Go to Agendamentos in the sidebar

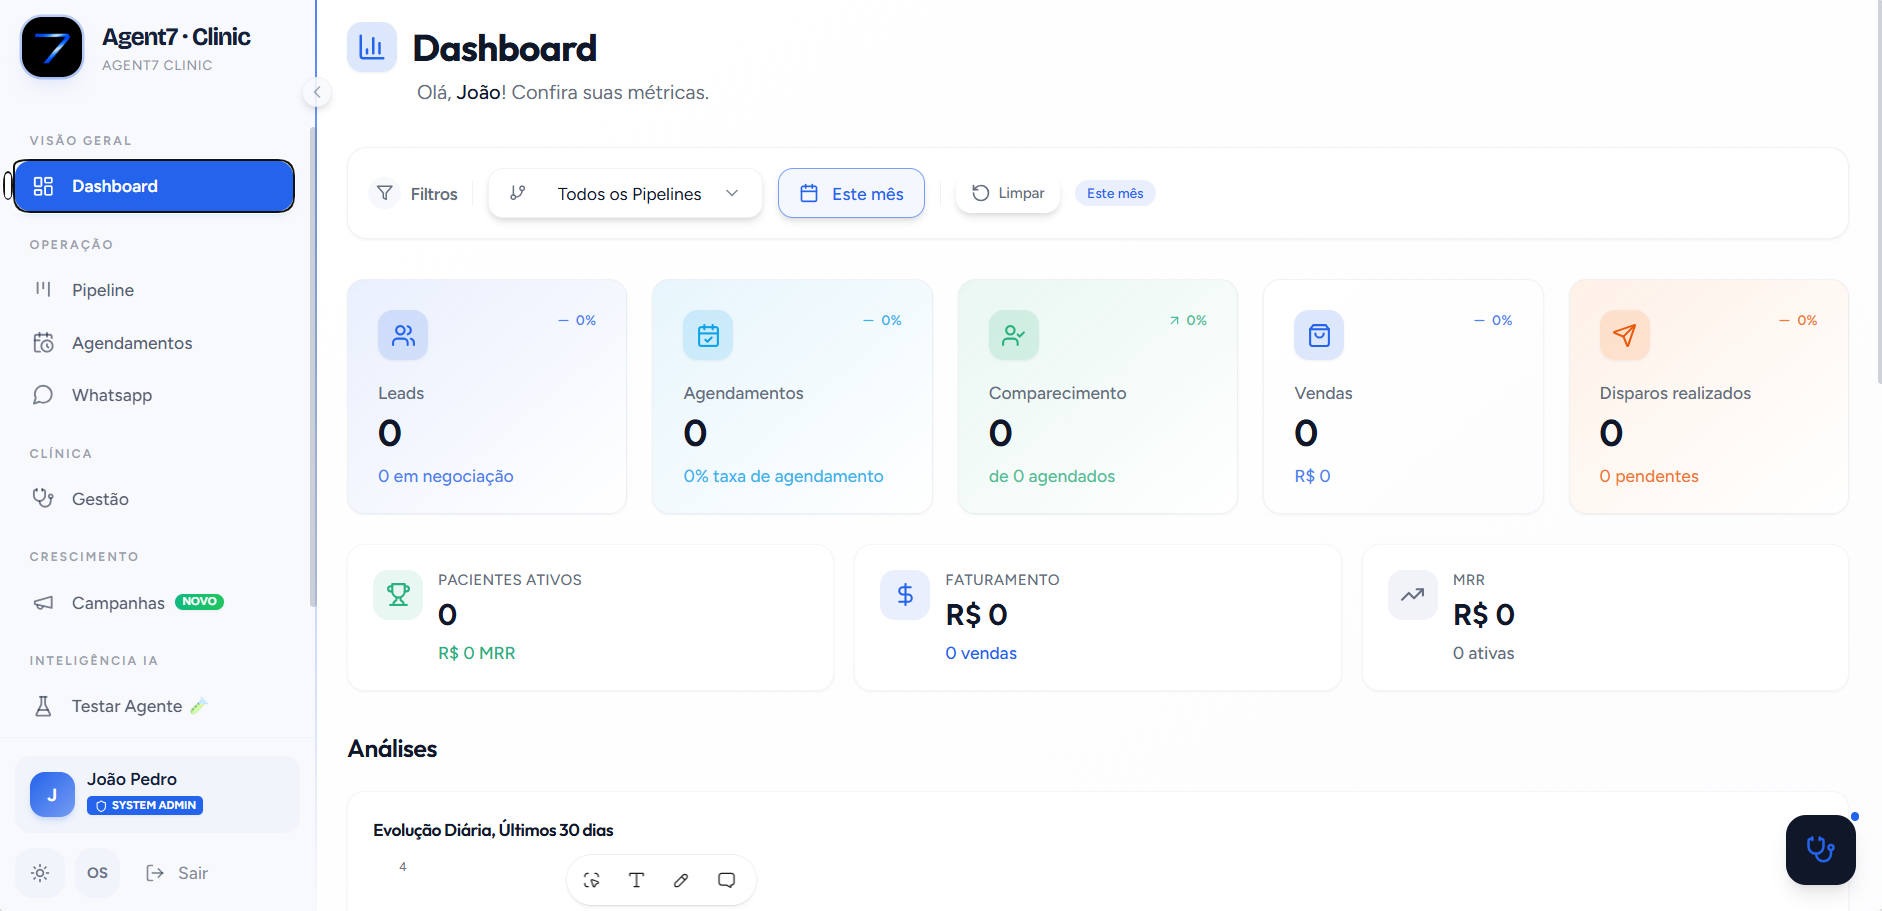154,343
